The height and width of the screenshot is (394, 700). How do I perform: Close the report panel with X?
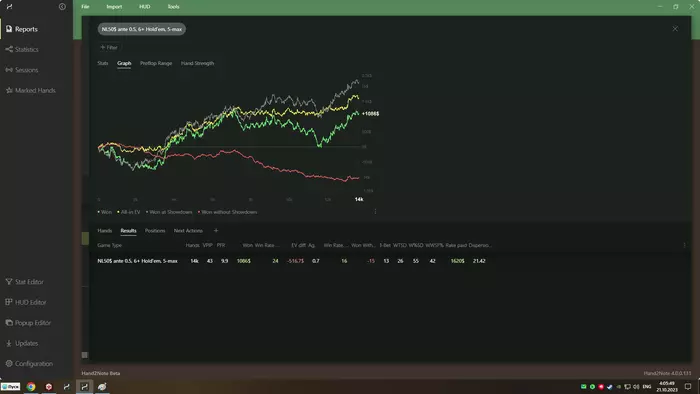tap(675, 29)
